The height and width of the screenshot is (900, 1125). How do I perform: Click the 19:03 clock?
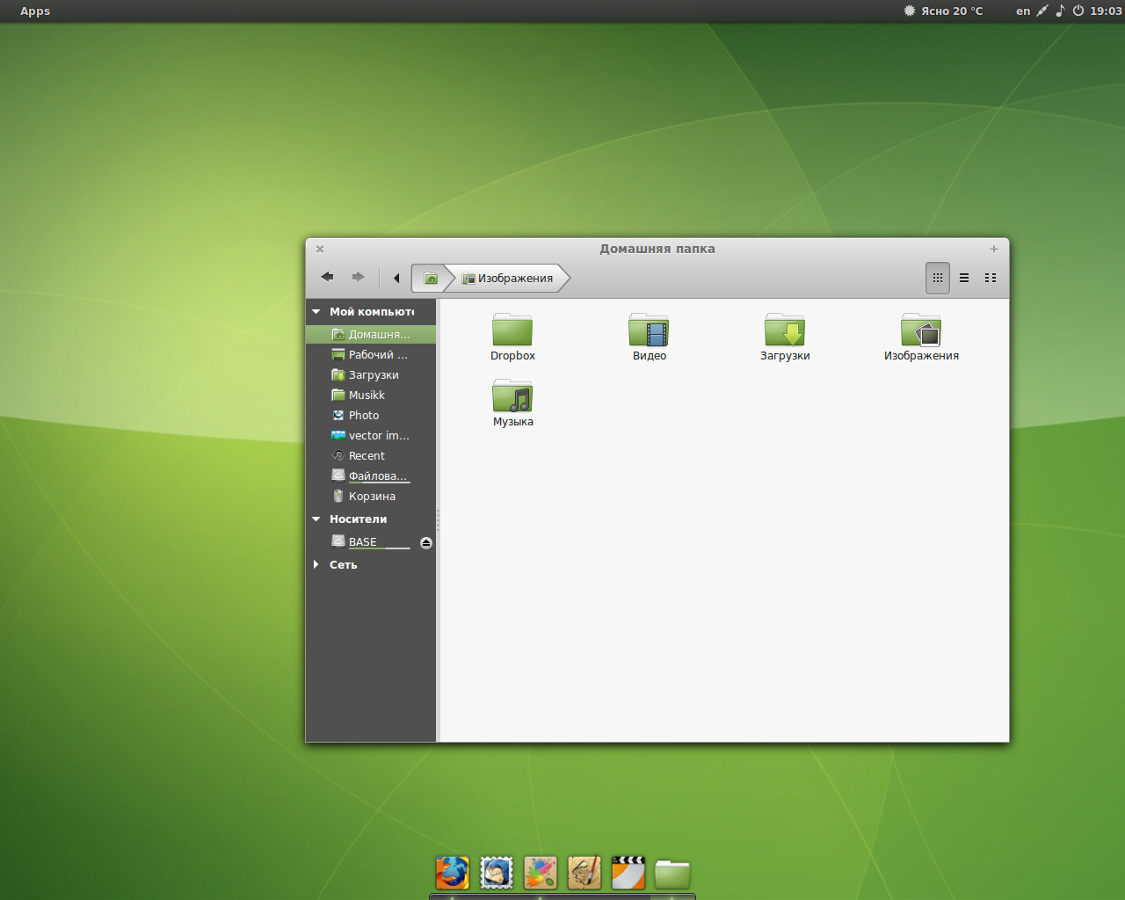point(1105,11)
